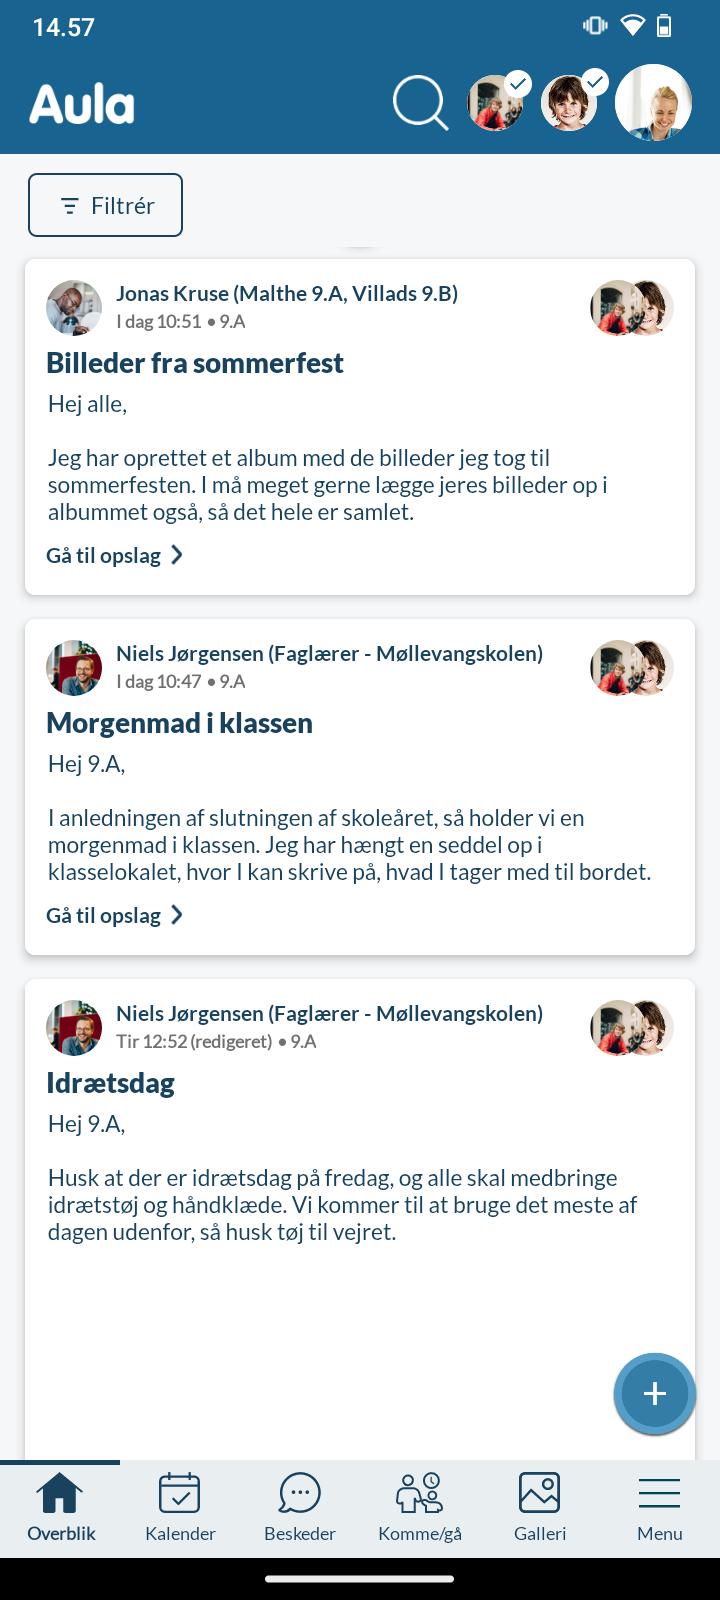
Task: Open the search magnifier icon
Action: tap(420, 103)
